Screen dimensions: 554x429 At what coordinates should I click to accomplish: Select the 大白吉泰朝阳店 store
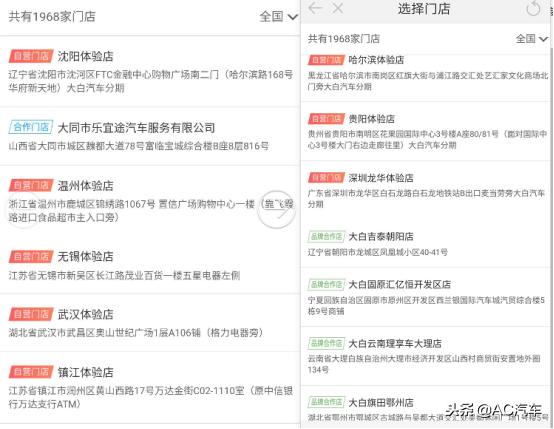click(427, 243)
